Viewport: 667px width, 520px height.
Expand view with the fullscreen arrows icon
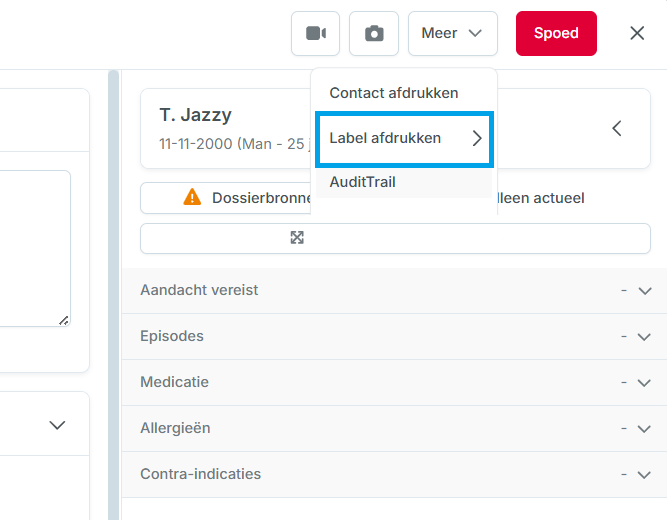297,237
